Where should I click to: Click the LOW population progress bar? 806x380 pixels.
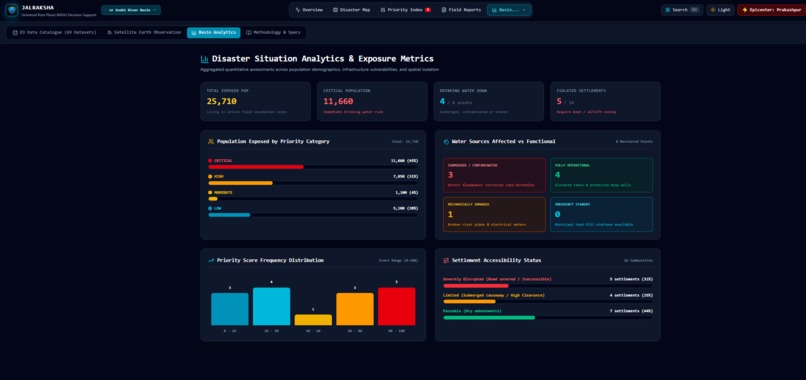pyautogui.click(x=313, y=215)
